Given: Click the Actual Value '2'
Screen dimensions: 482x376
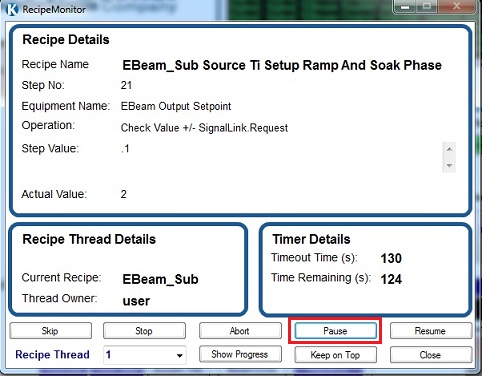Looking at the screenshot, I should tap(124, 194).
